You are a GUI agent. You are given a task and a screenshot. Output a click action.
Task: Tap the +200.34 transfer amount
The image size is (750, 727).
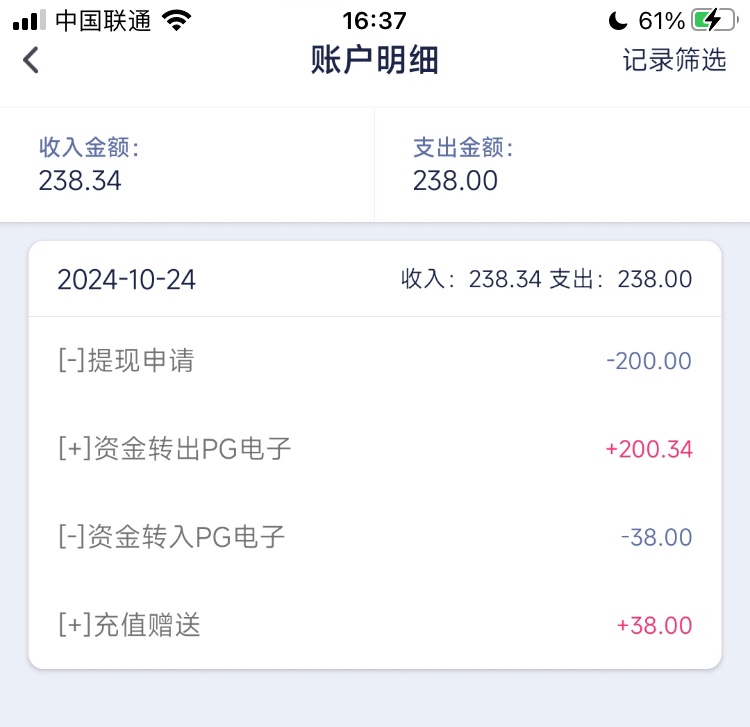coord(648,449)
